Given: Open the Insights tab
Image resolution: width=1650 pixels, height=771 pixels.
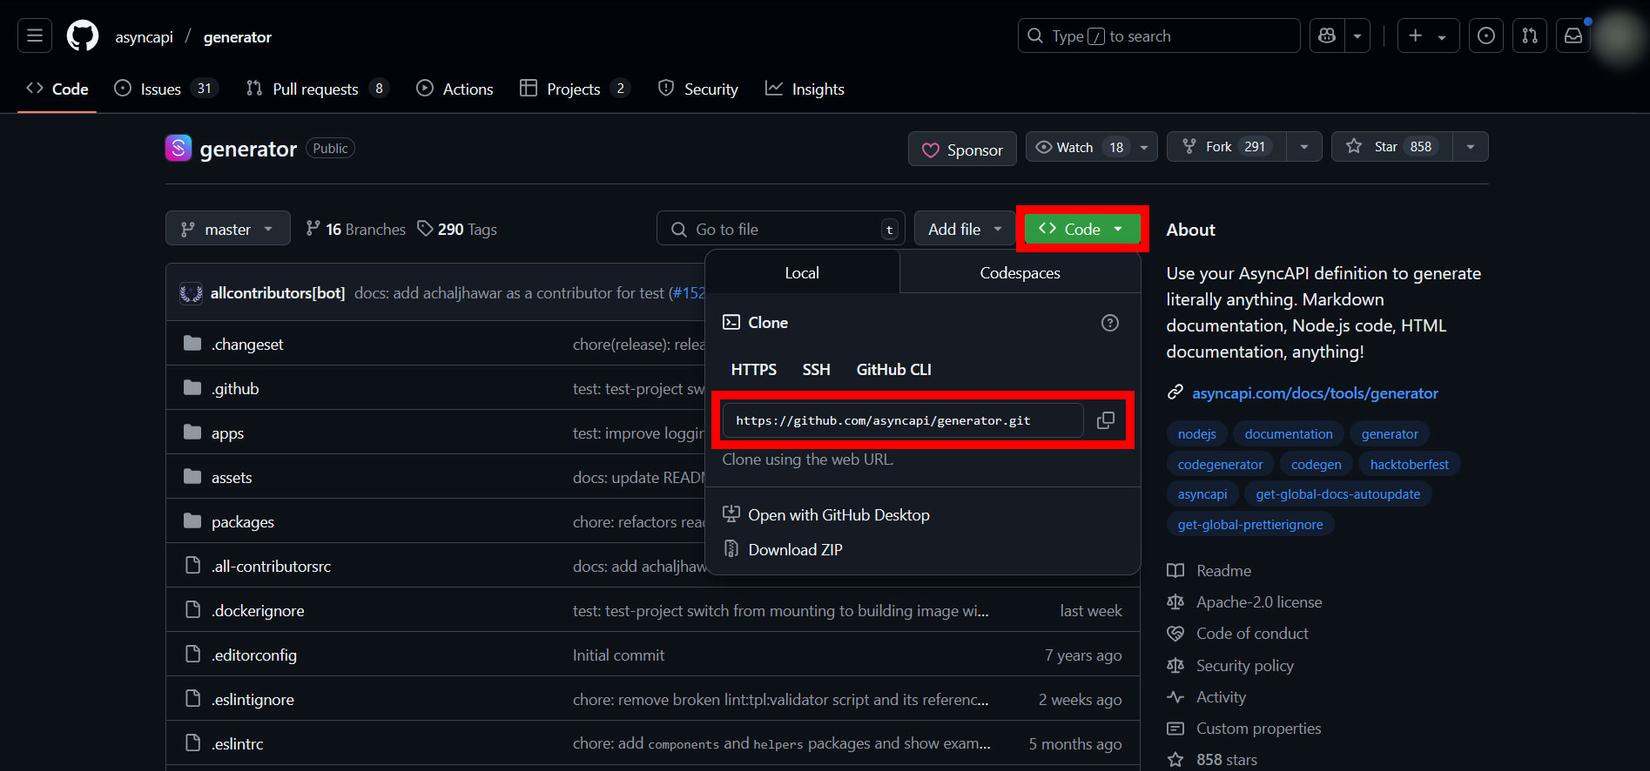Looking at the screenshot, I should click(x=805, y=89).
